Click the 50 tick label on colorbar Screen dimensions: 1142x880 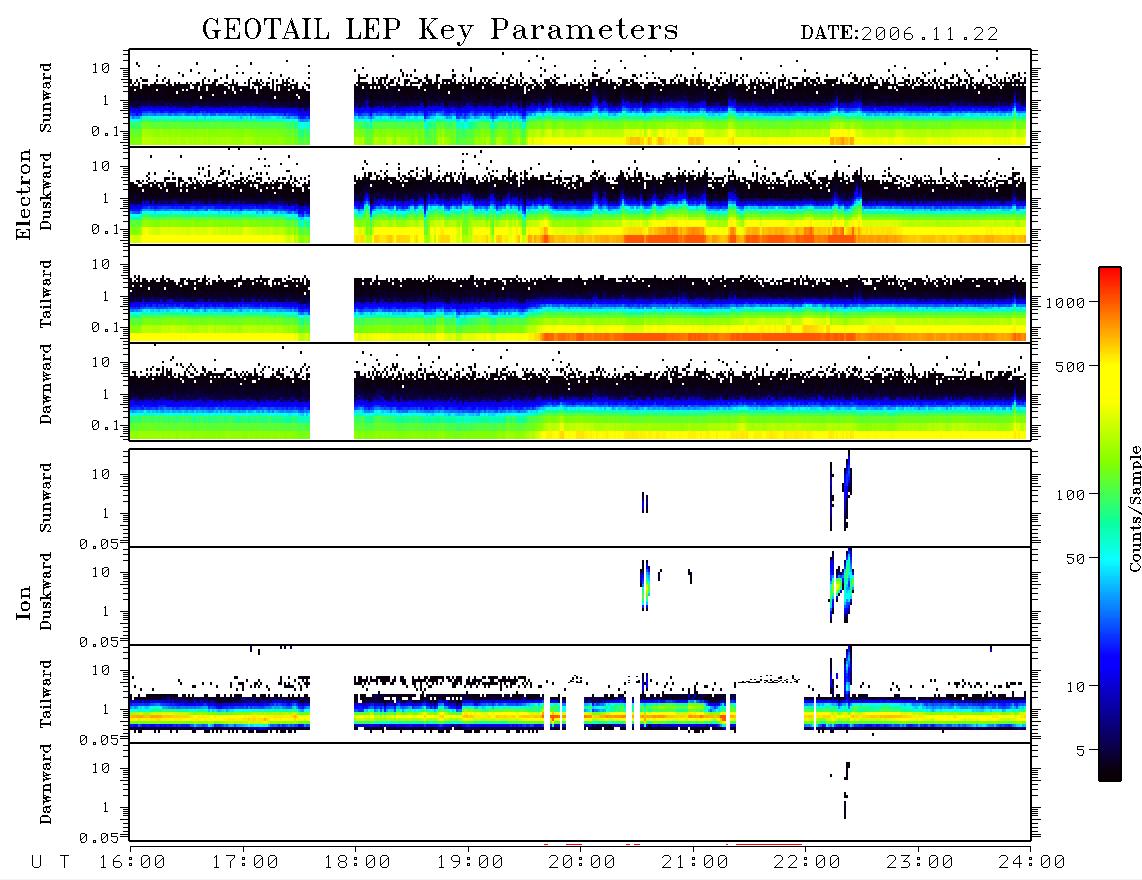tap(1075, 559)
